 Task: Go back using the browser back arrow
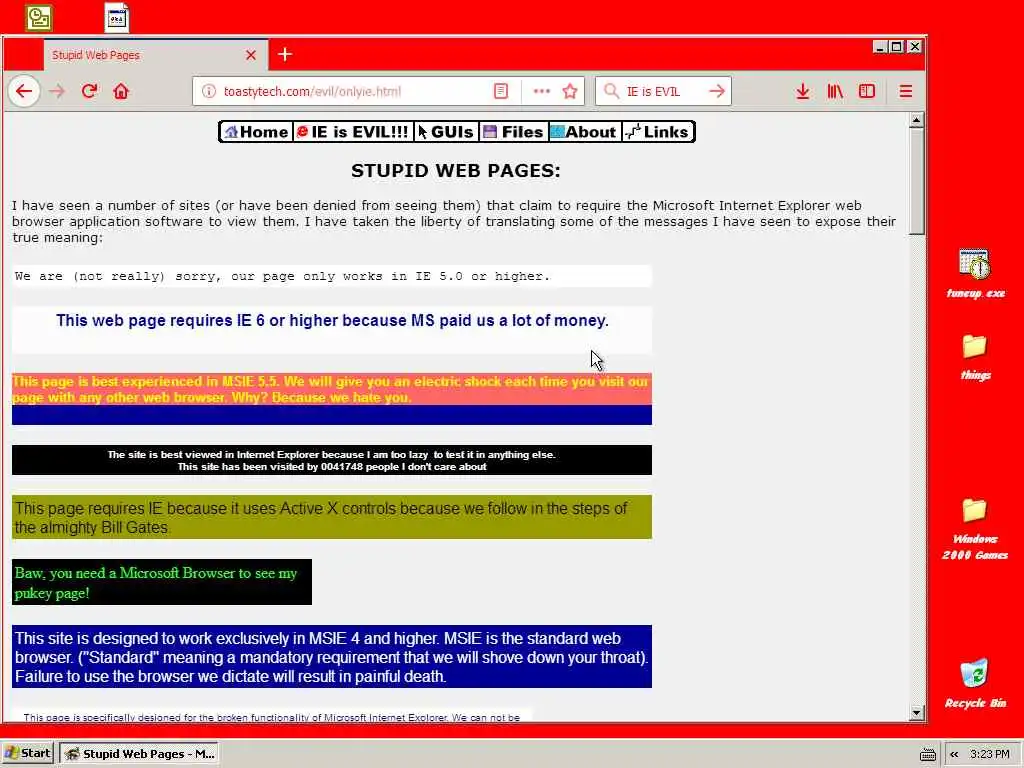click(24, 91)
